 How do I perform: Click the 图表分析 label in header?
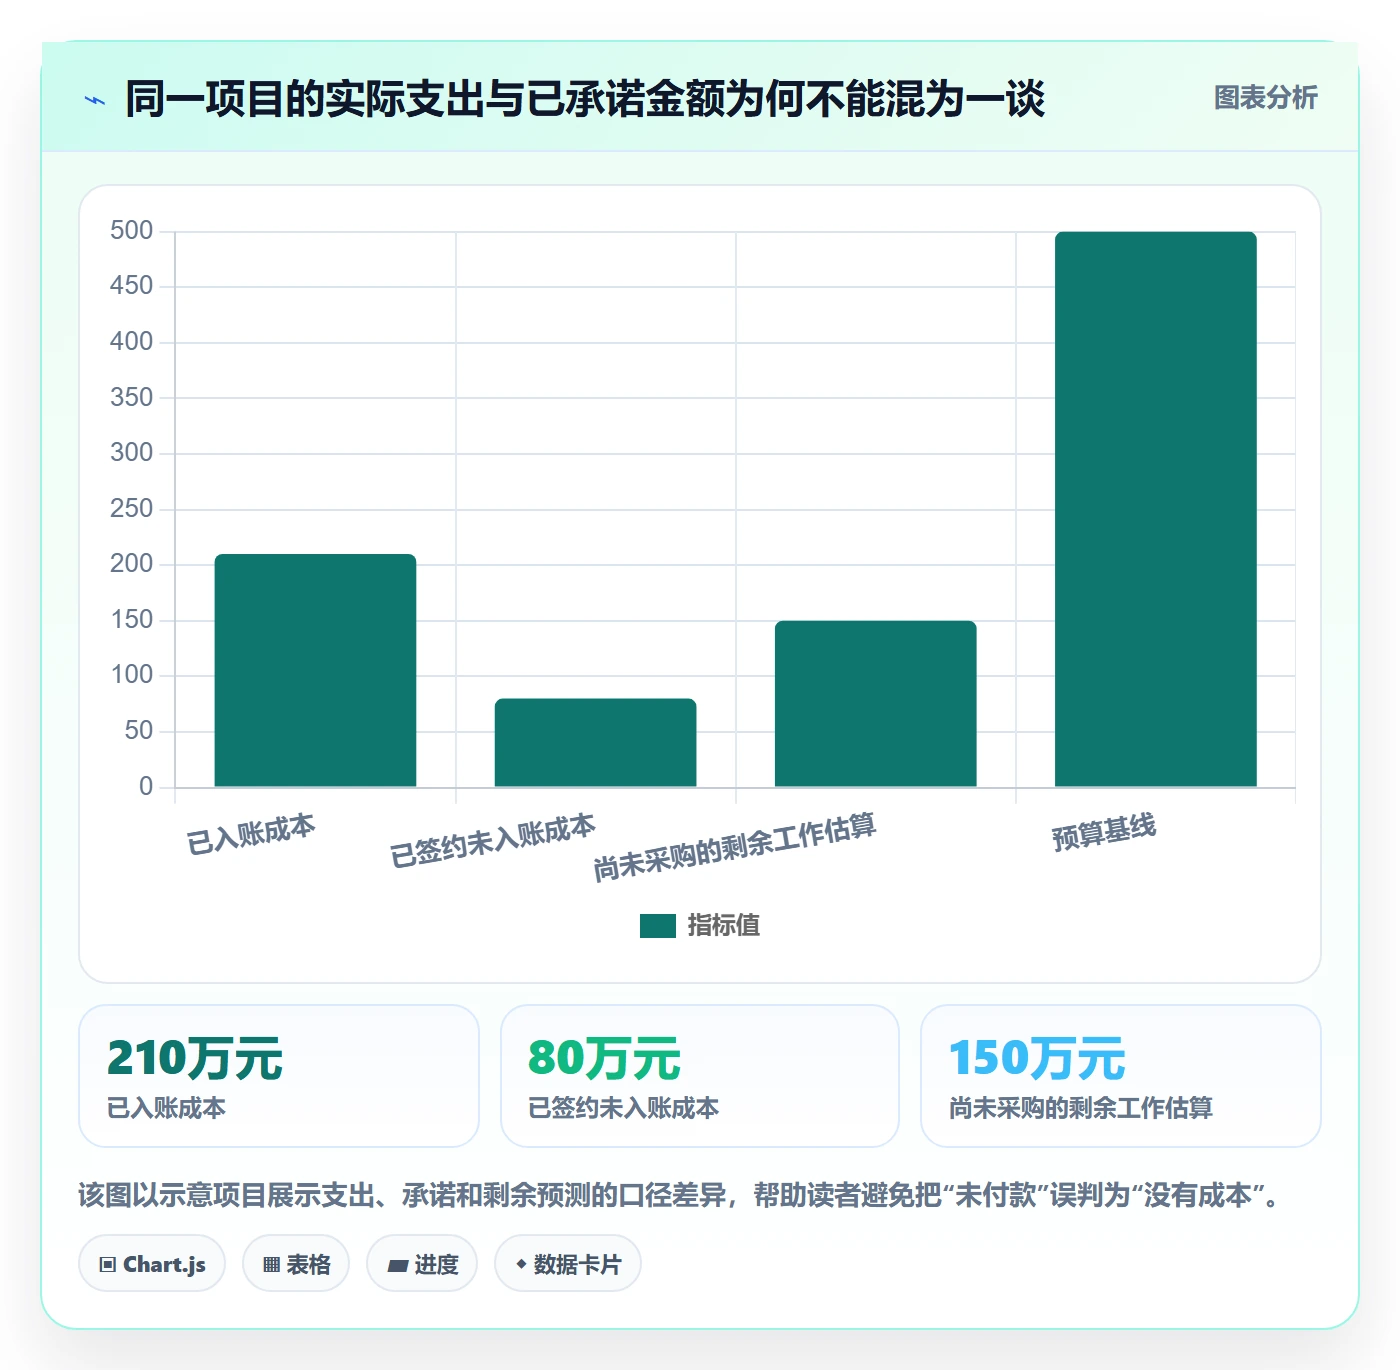tap(1266, 98)
